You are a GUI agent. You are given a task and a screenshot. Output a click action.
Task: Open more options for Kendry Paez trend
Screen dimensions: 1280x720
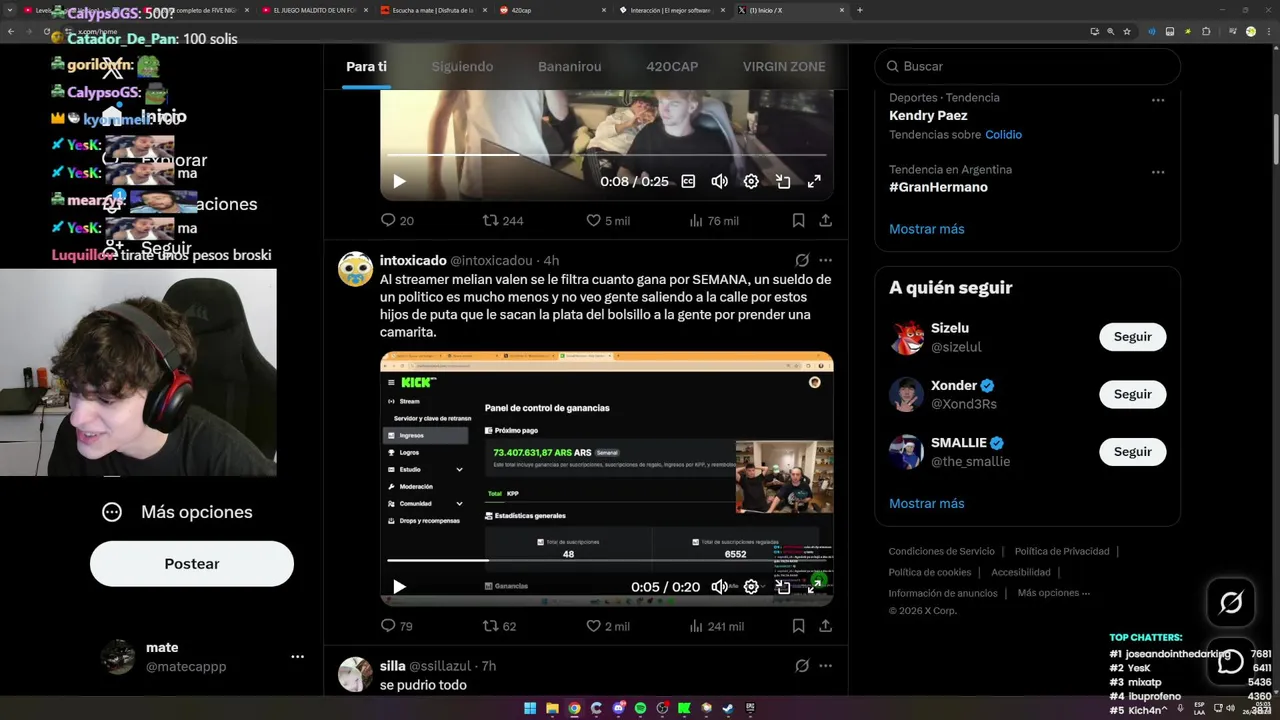1158,100
